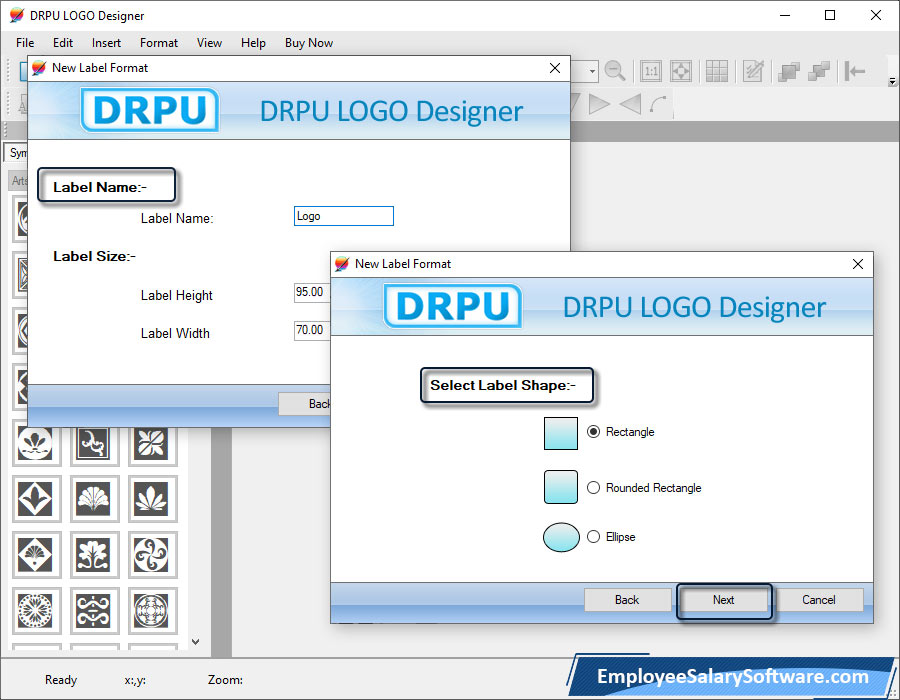Image resolution: width=900 pixels, height=700 pixels.
Task: Expand the toolbar overflow options arrow
Action: (892, 81)
